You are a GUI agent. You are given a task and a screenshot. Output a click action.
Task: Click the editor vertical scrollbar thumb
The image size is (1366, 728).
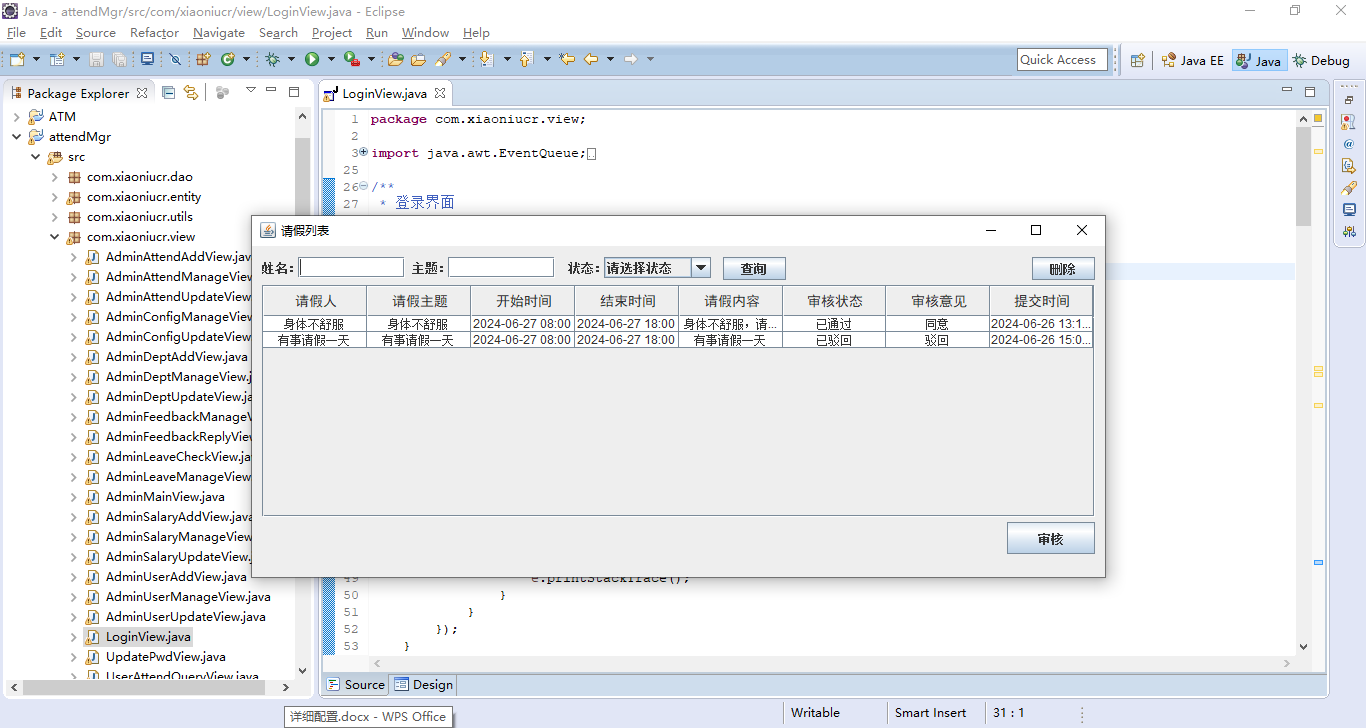(x=1303, y=177)
